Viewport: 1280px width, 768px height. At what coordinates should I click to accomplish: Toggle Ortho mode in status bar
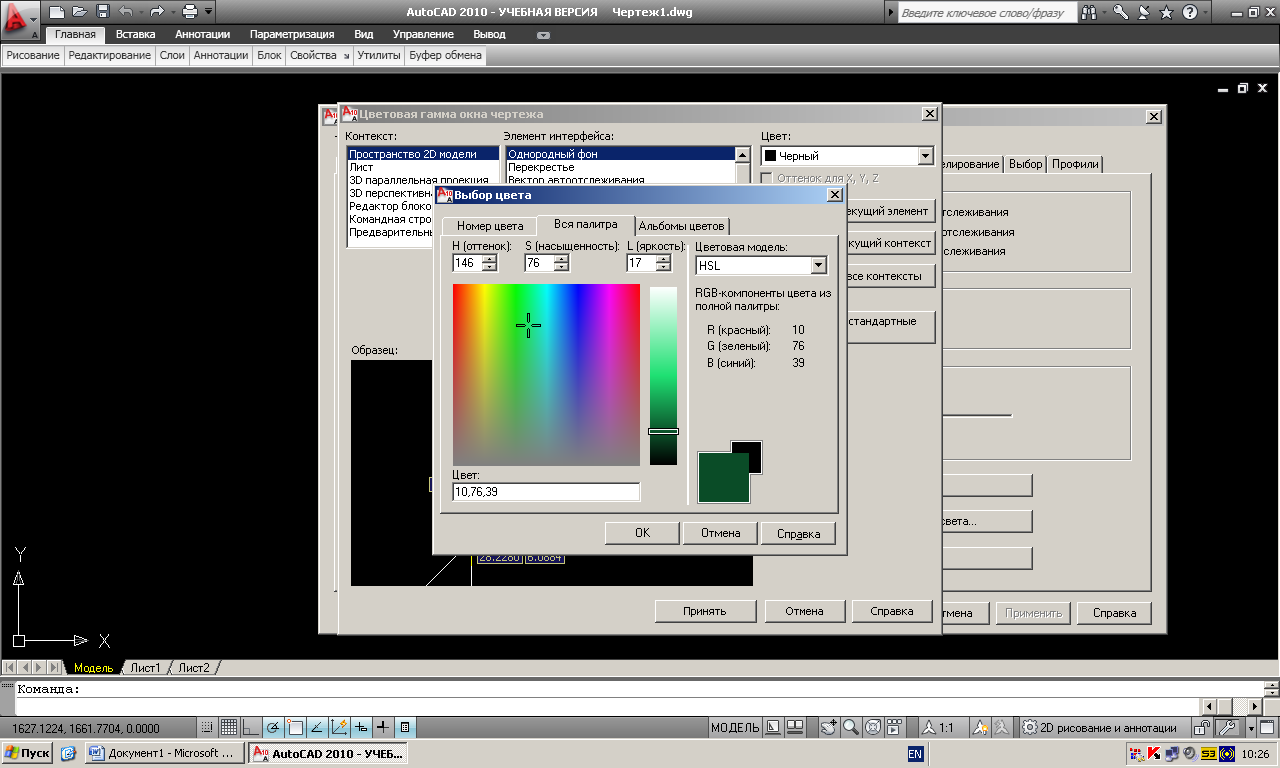(x=250, y=727)
